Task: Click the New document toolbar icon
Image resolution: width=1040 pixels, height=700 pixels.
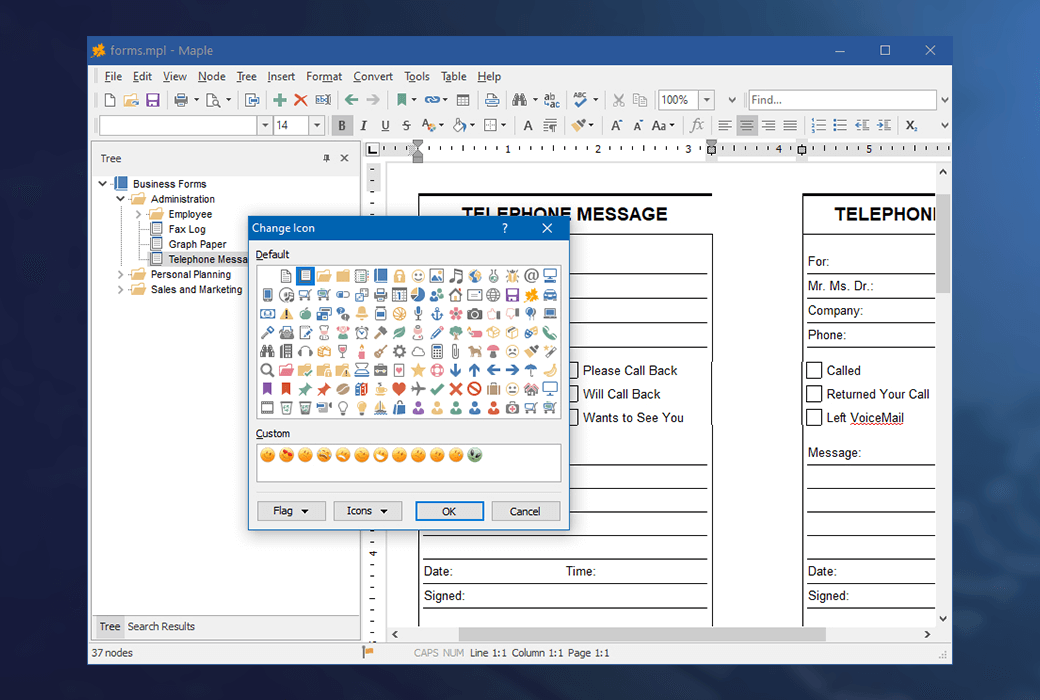Action: [109, 100]
